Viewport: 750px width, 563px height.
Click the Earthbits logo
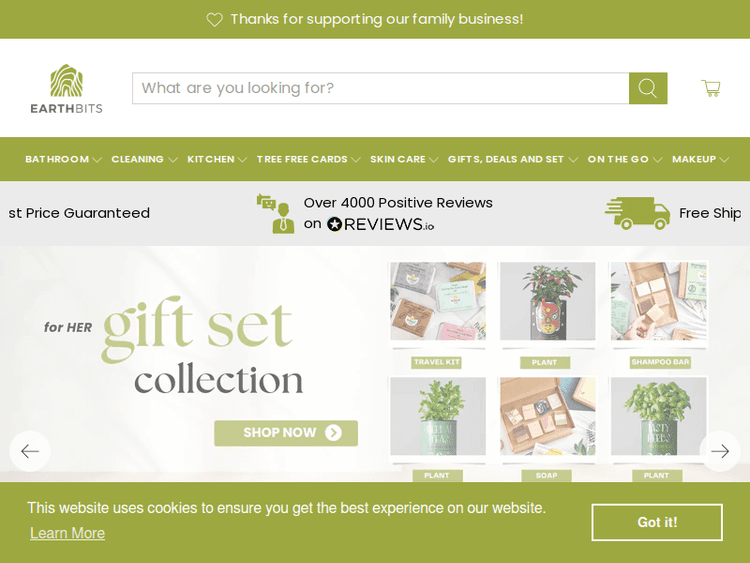pos(66,89)
